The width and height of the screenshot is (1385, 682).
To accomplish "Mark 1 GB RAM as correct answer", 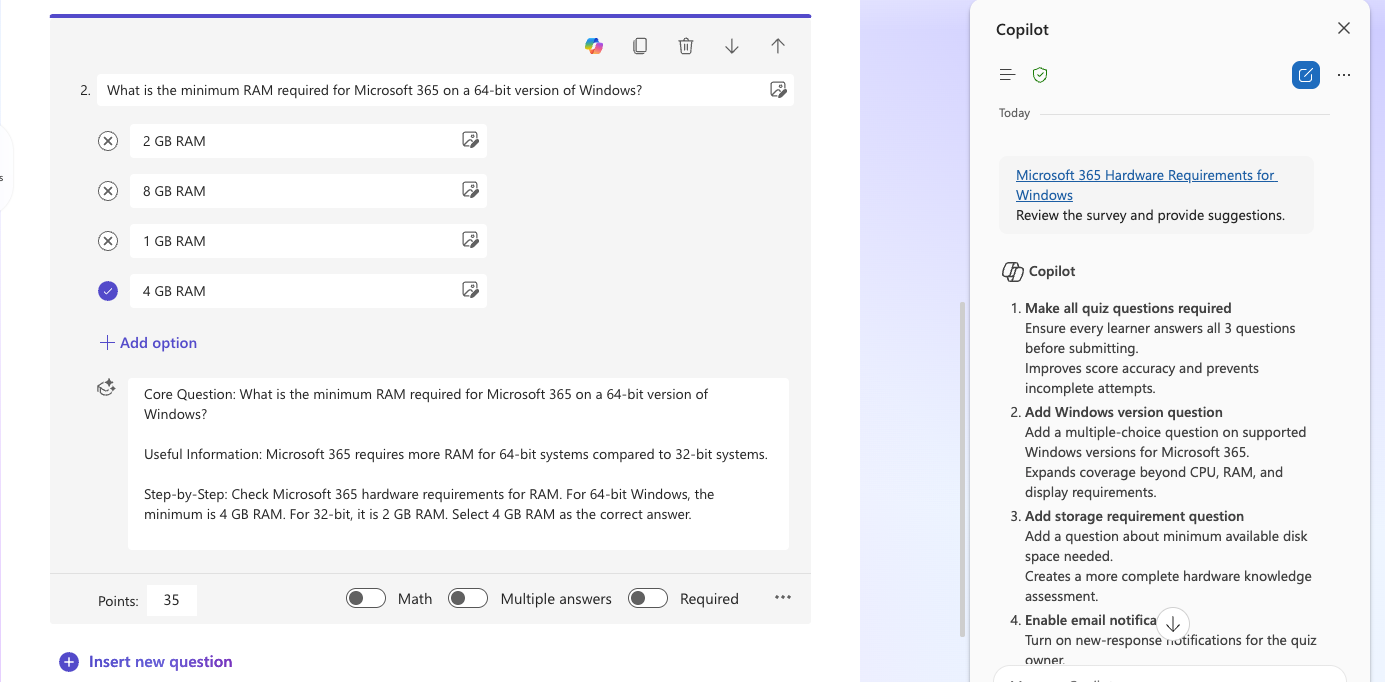I will click(x=108, y=241).
